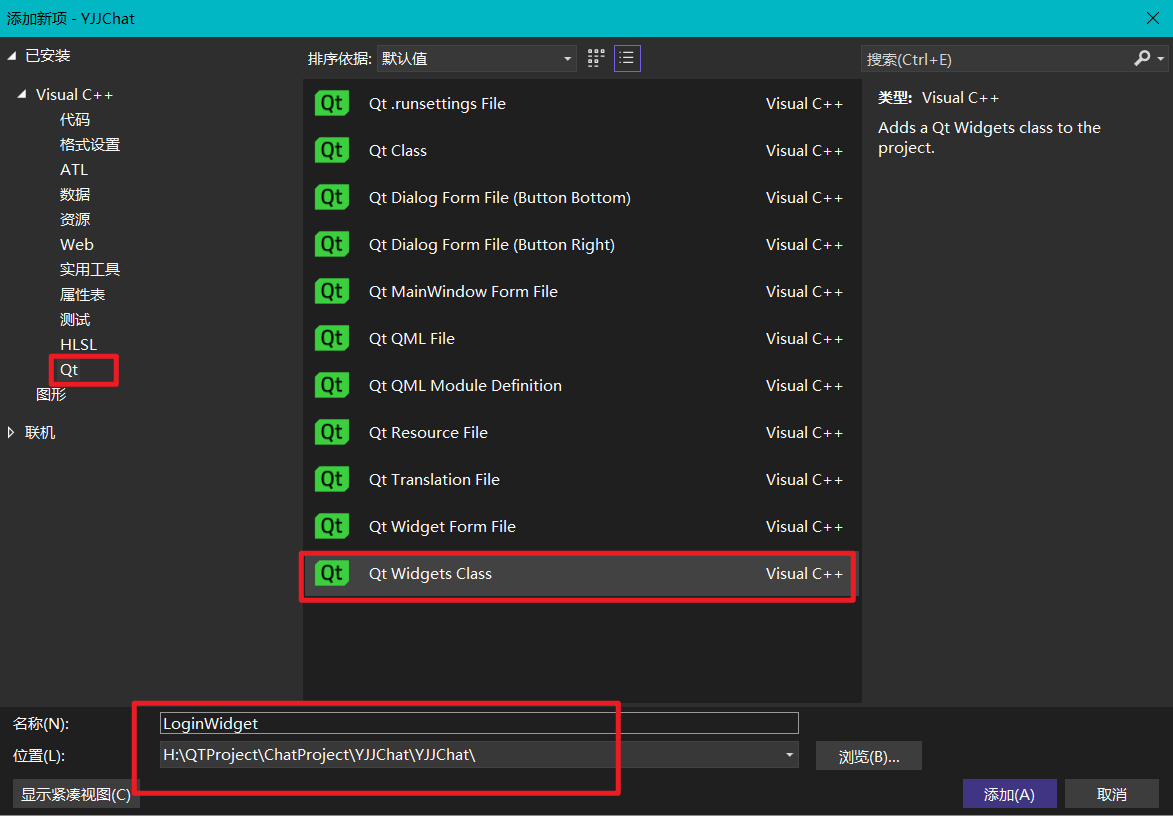1173x816 pixels.
Task: Click the search magnifier icon
Action: [1142, 58]
